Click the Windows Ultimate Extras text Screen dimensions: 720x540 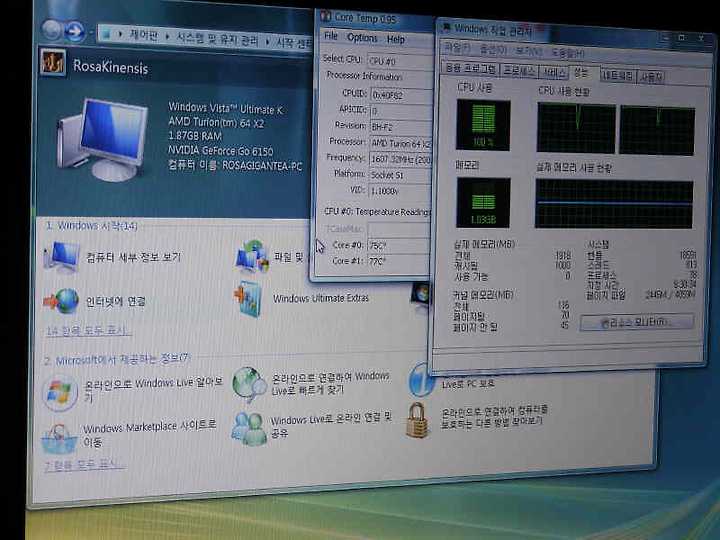(x=321, y=298)
